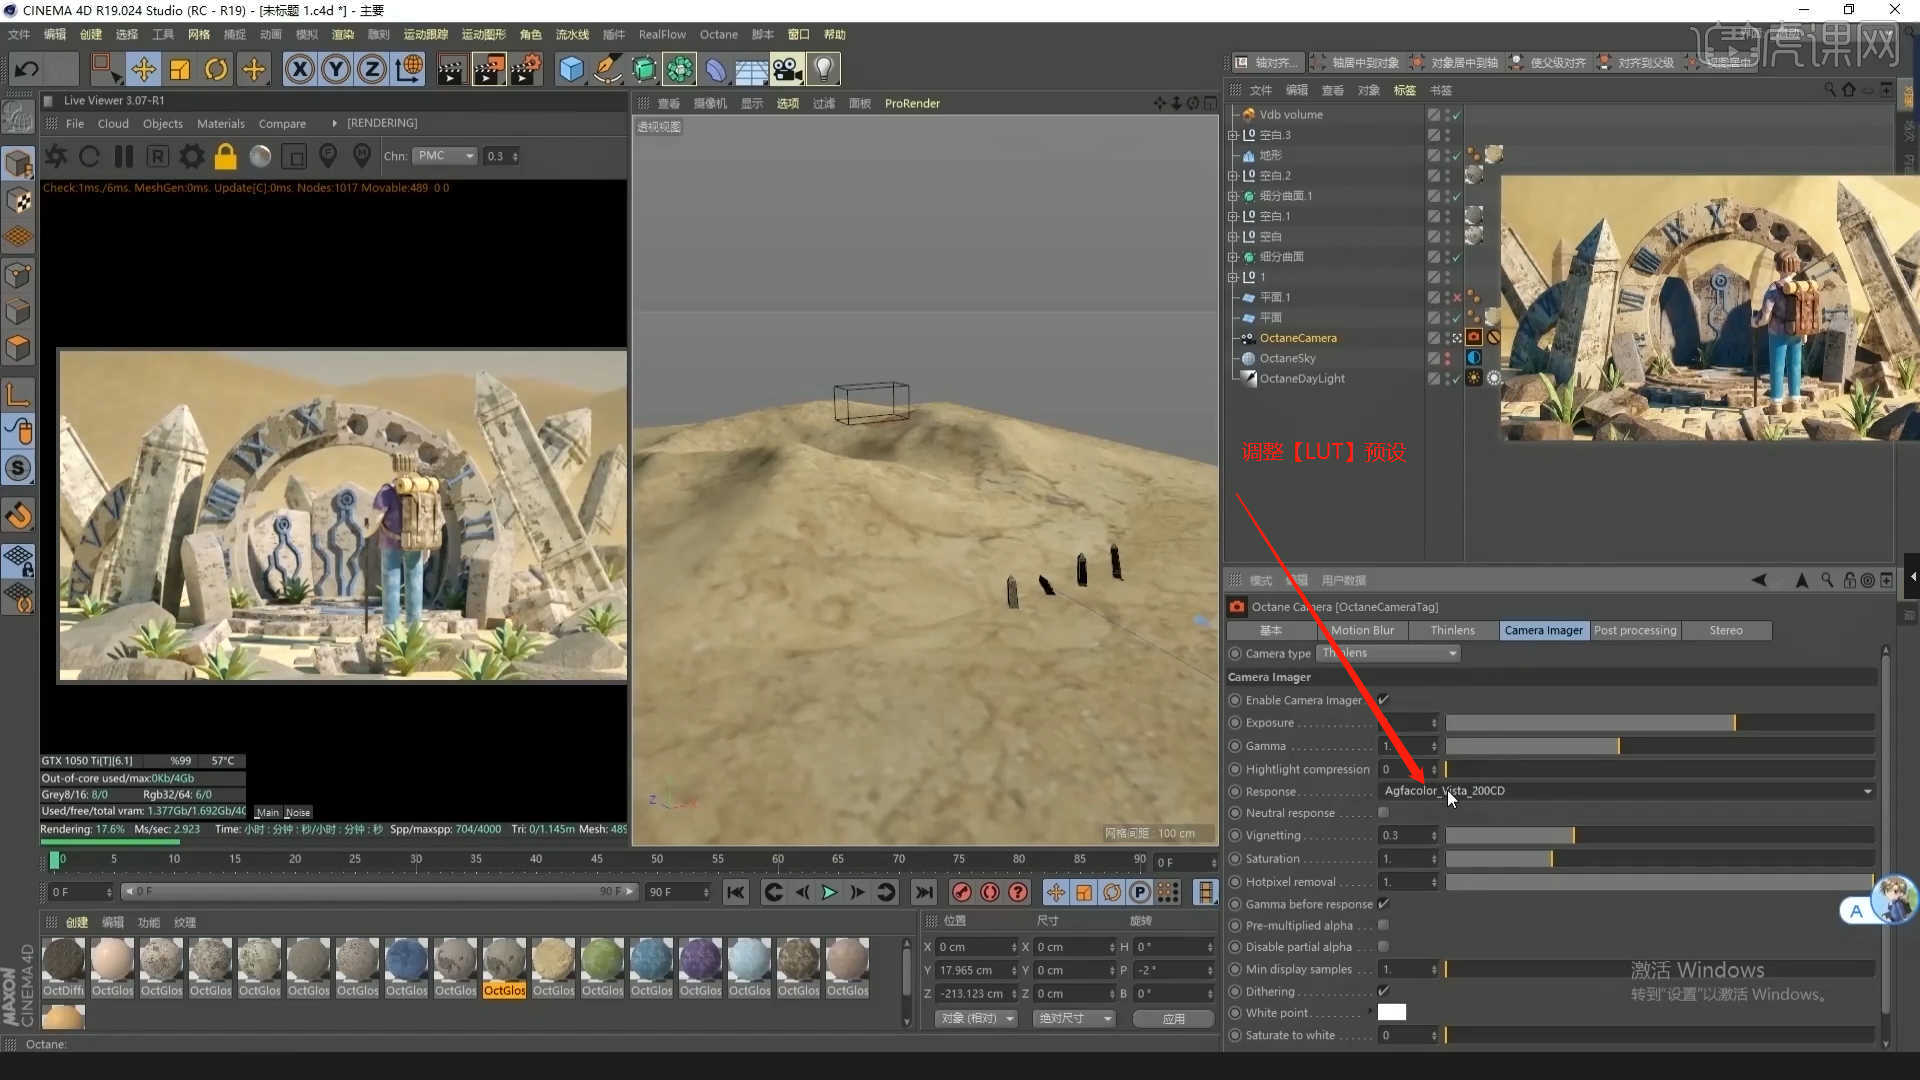Click the light bulb icon in toolbar
The height and width of the screenshot is (1080, 1920).
pyautogui.click(x=823, y=69)
